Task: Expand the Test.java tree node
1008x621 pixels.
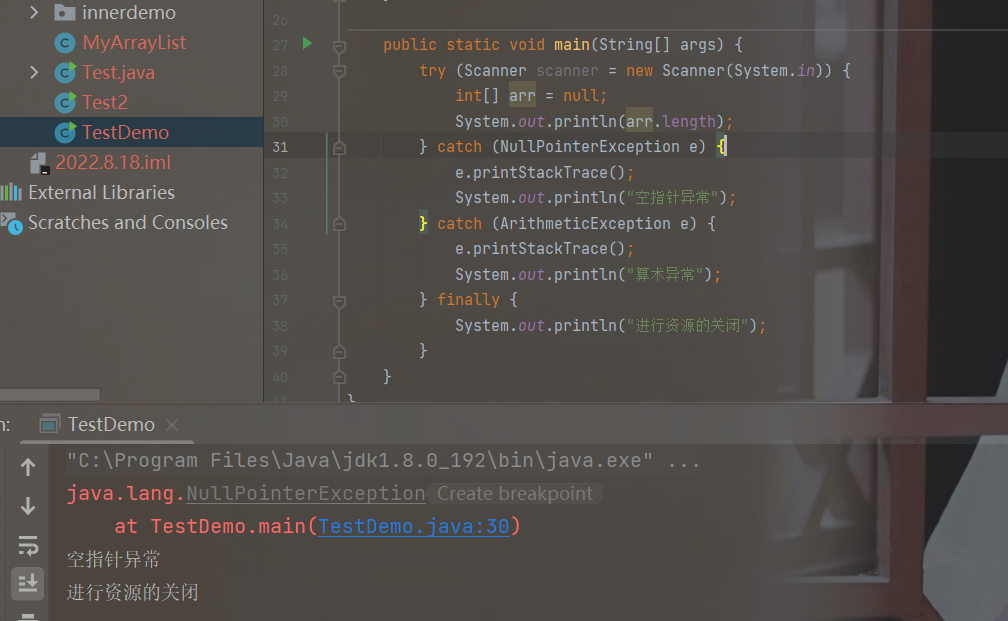Action: pyautogui.click(x=34, y=72)
